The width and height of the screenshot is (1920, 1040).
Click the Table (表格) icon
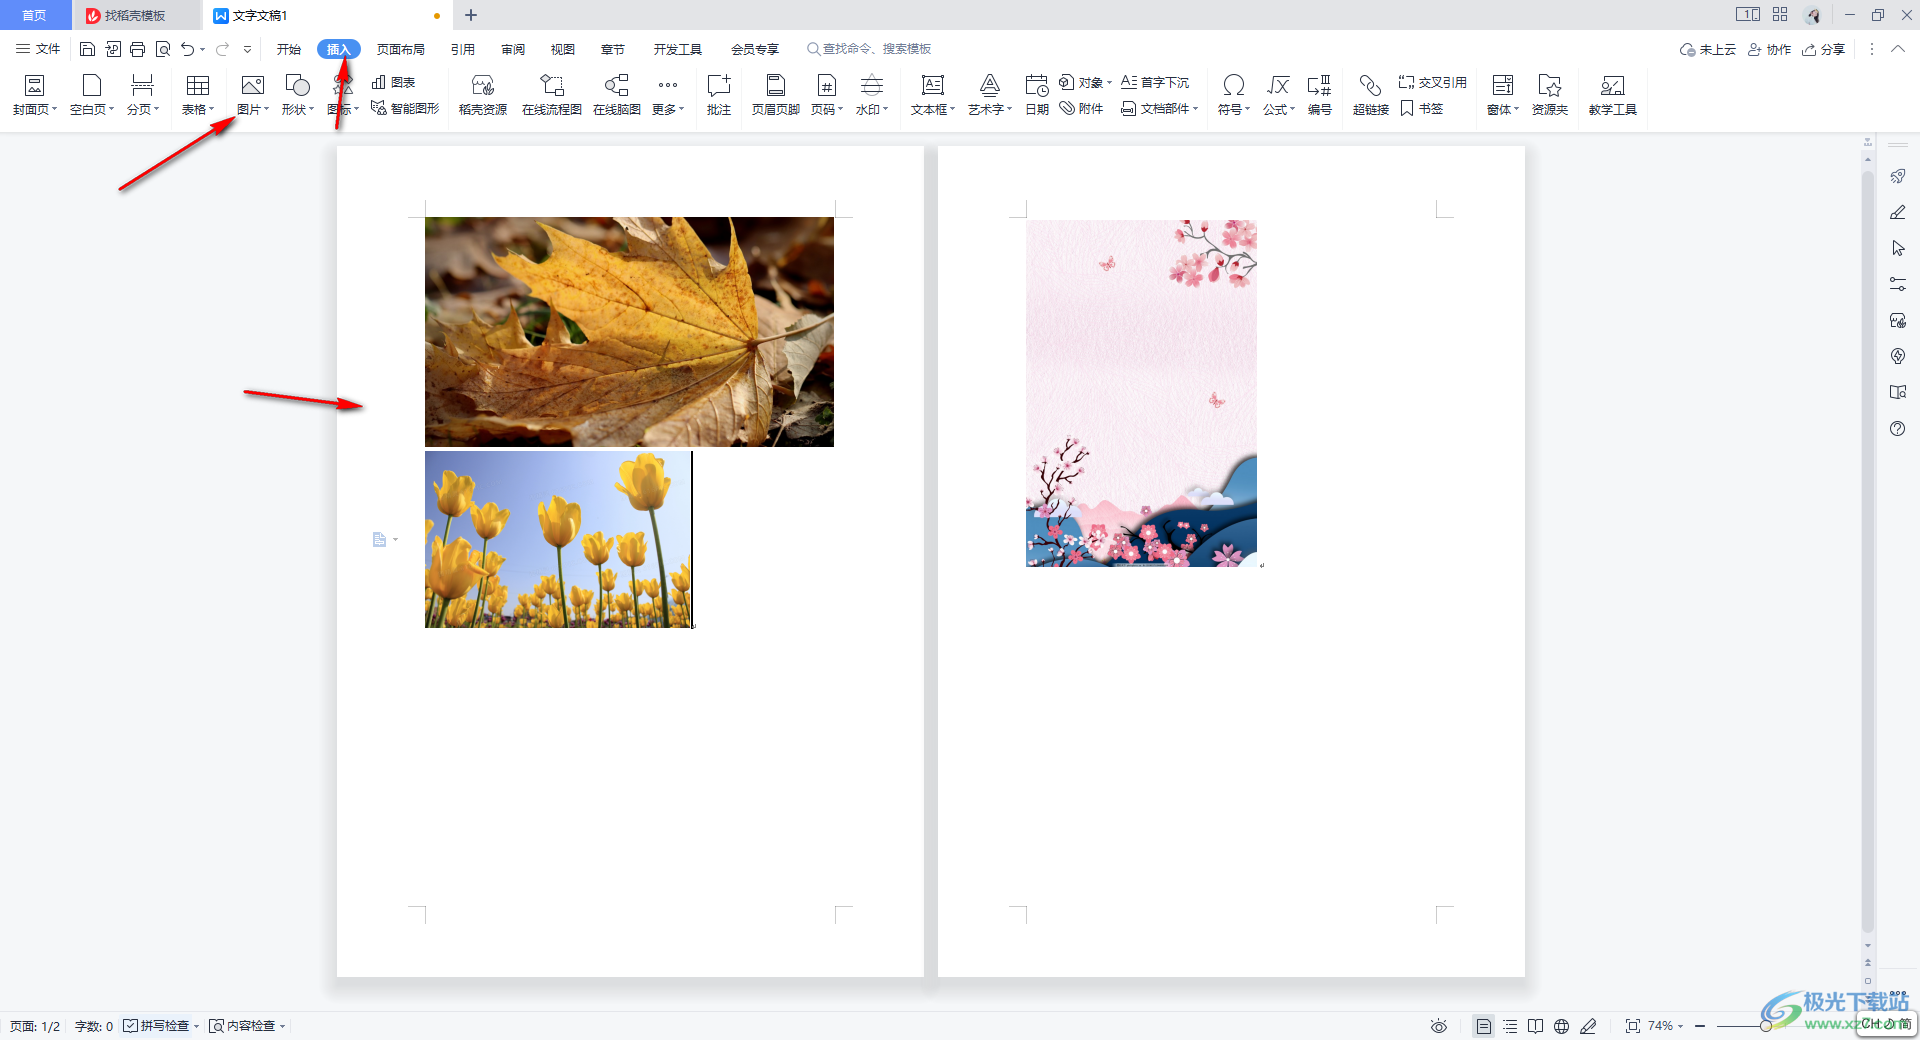pyautogui.click(x=198, y=95)
